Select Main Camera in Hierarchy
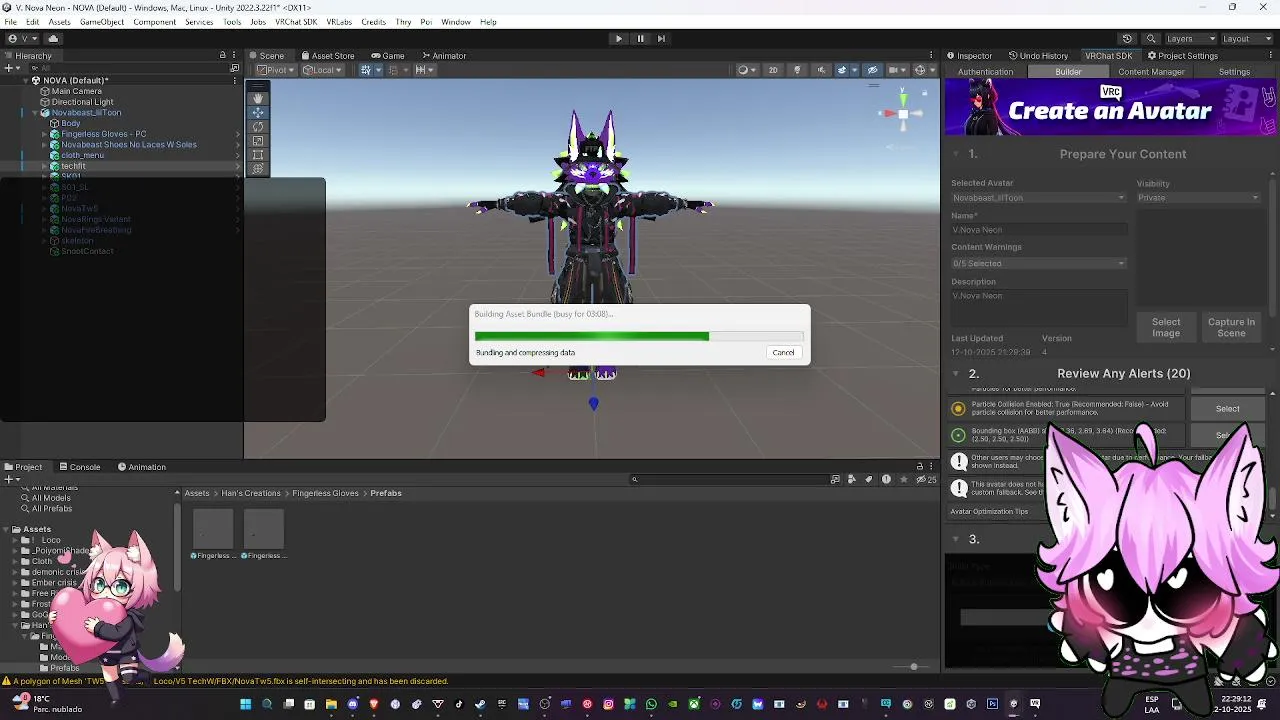The height and width of the screenshot is (720, 1280). click(77, 91)
